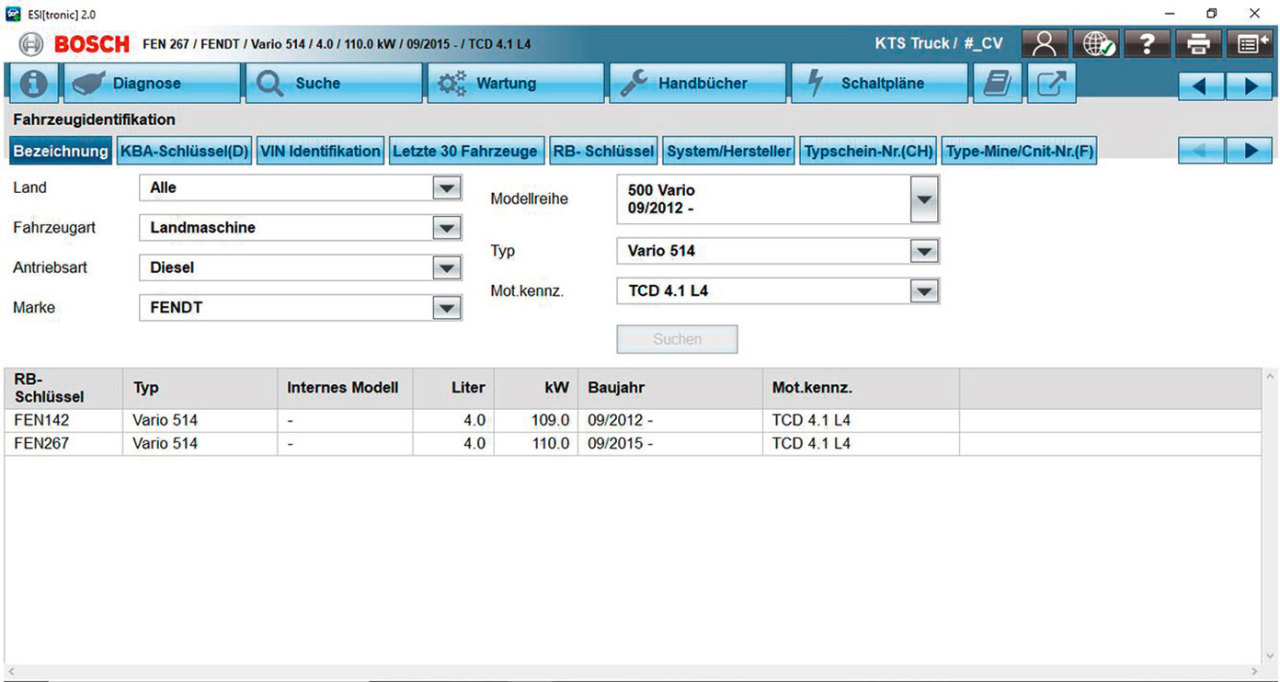Expand the Antriebsart dropdown
Screen dimensions: 1280x682
(446, 268)
